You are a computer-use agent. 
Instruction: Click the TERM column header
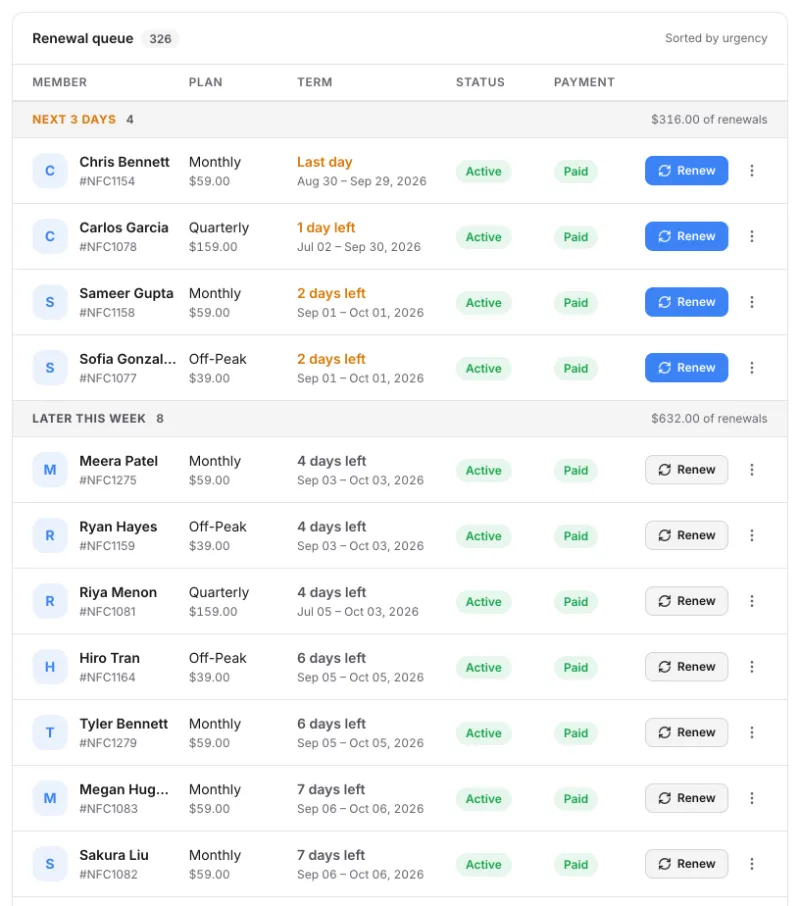pos(315,82)
